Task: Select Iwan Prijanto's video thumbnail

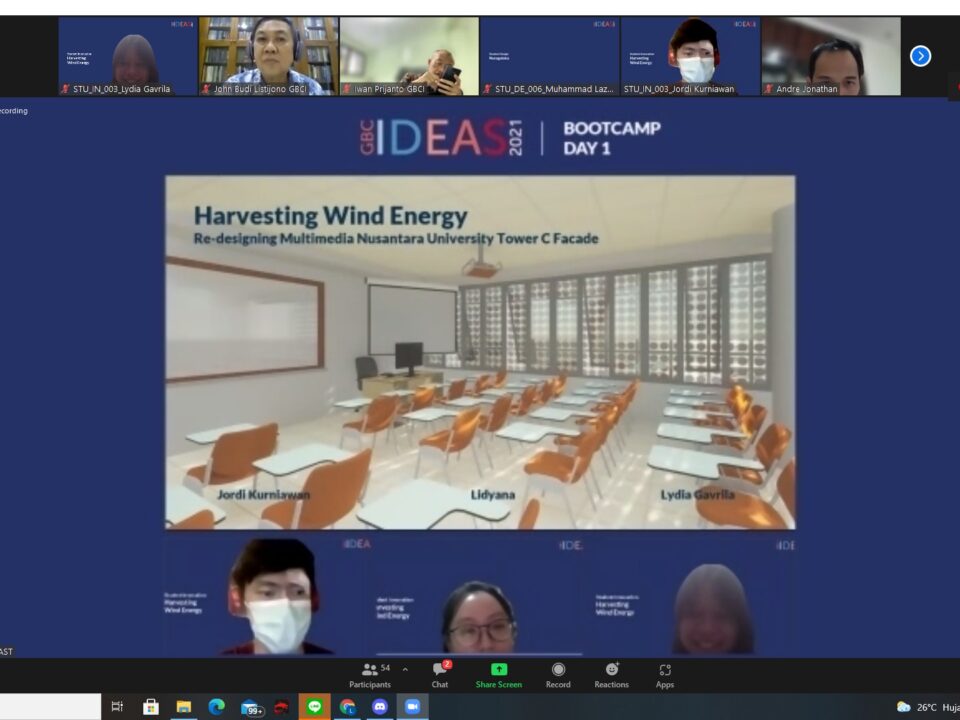Action: [409, 56]
